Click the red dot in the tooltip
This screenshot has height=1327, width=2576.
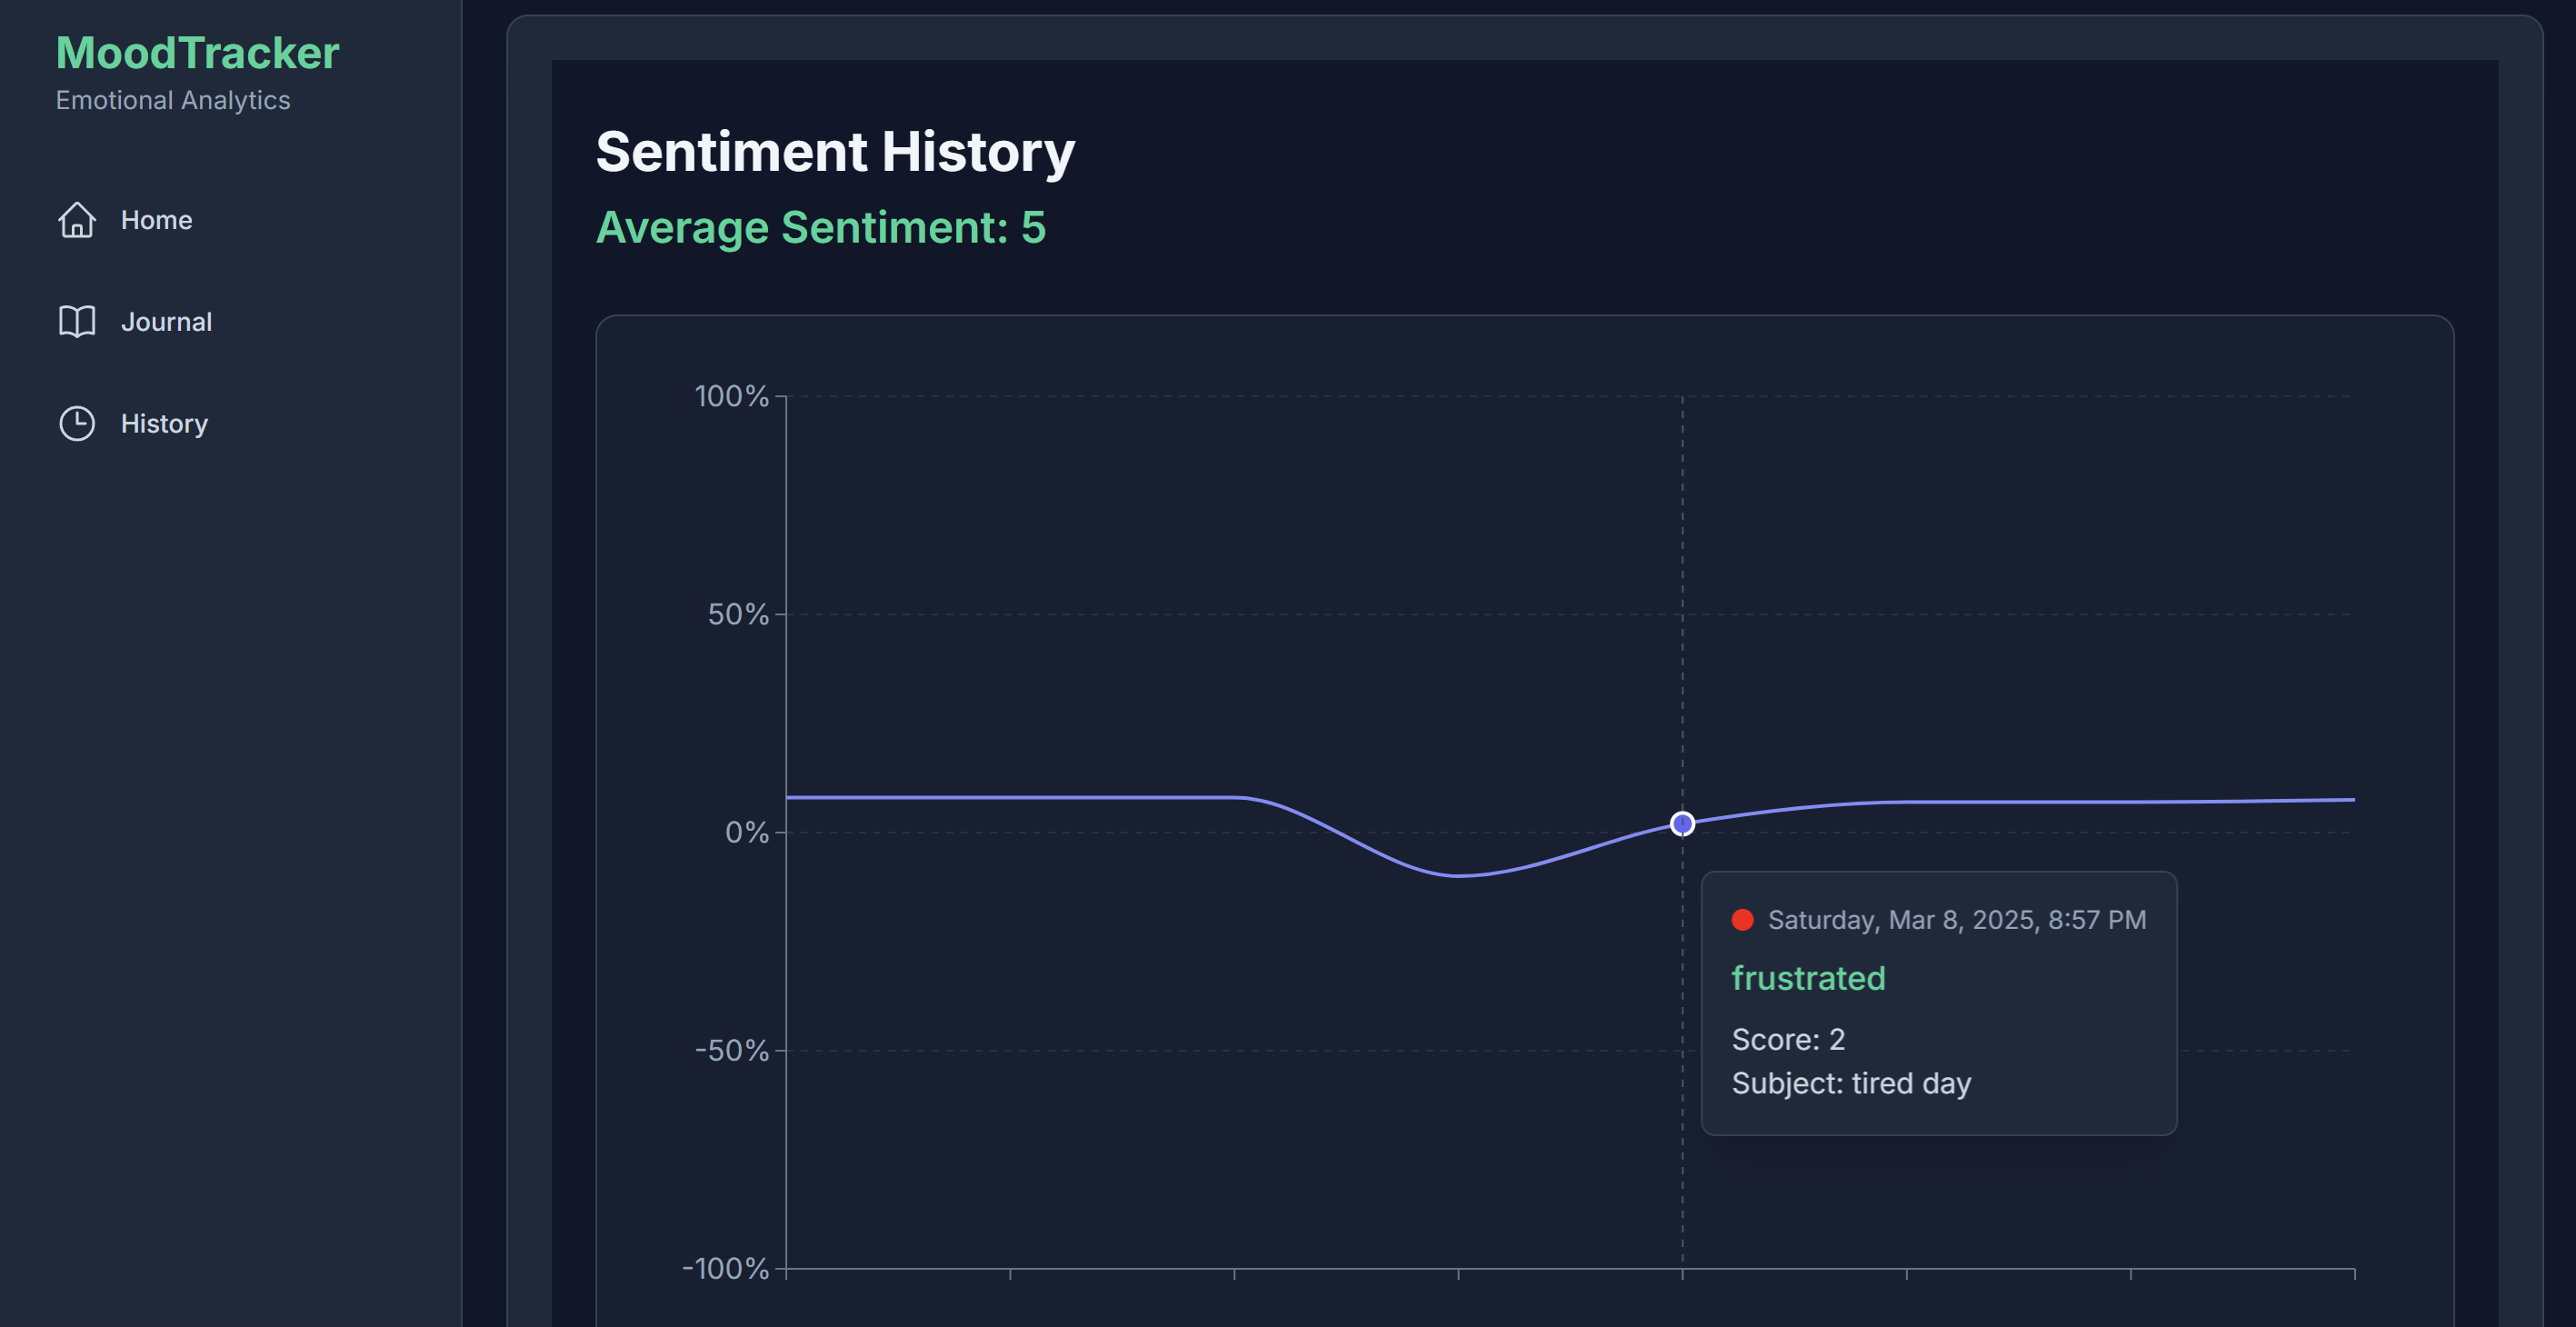click(x=1744, y=919)
